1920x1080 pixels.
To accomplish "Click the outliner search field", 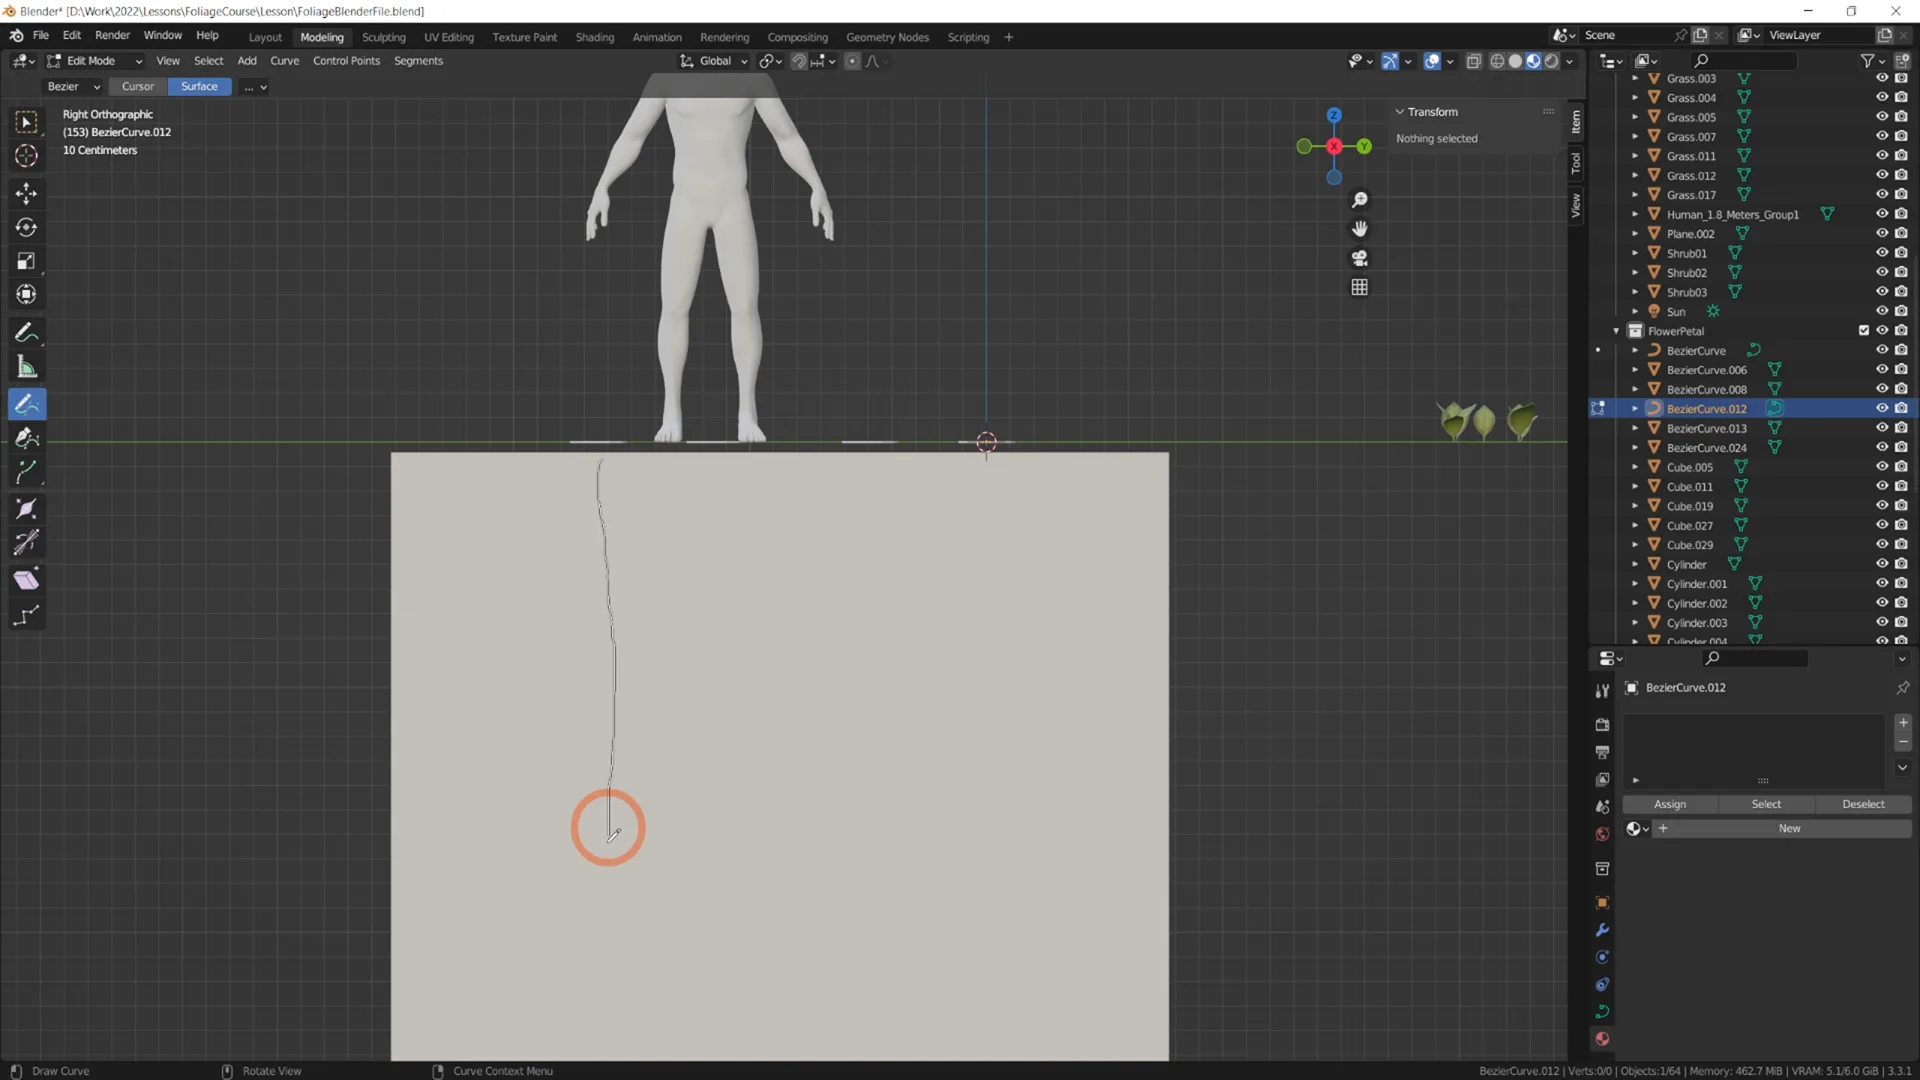I will tap(1745, 60).
